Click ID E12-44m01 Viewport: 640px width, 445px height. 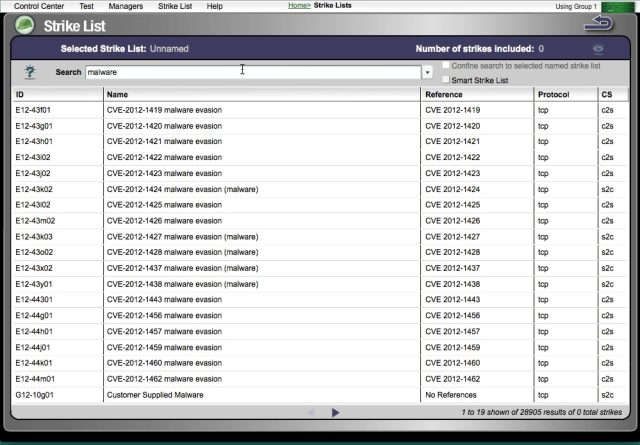click(35, 379)
